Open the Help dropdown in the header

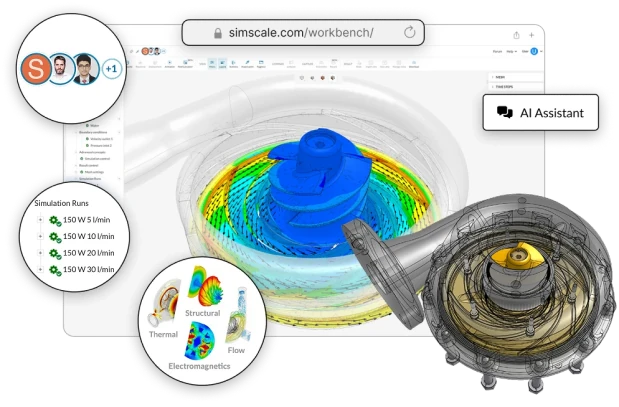click(512, 51)
